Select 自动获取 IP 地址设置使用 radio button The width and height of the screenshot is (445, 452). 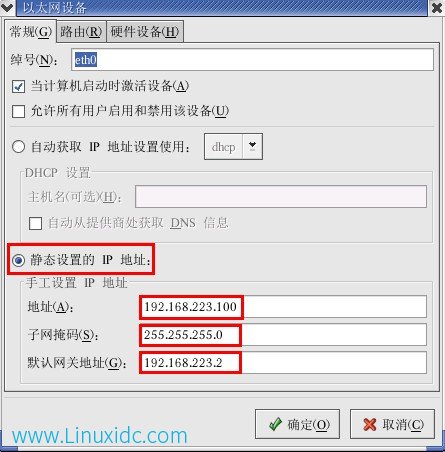coord(18,147)
